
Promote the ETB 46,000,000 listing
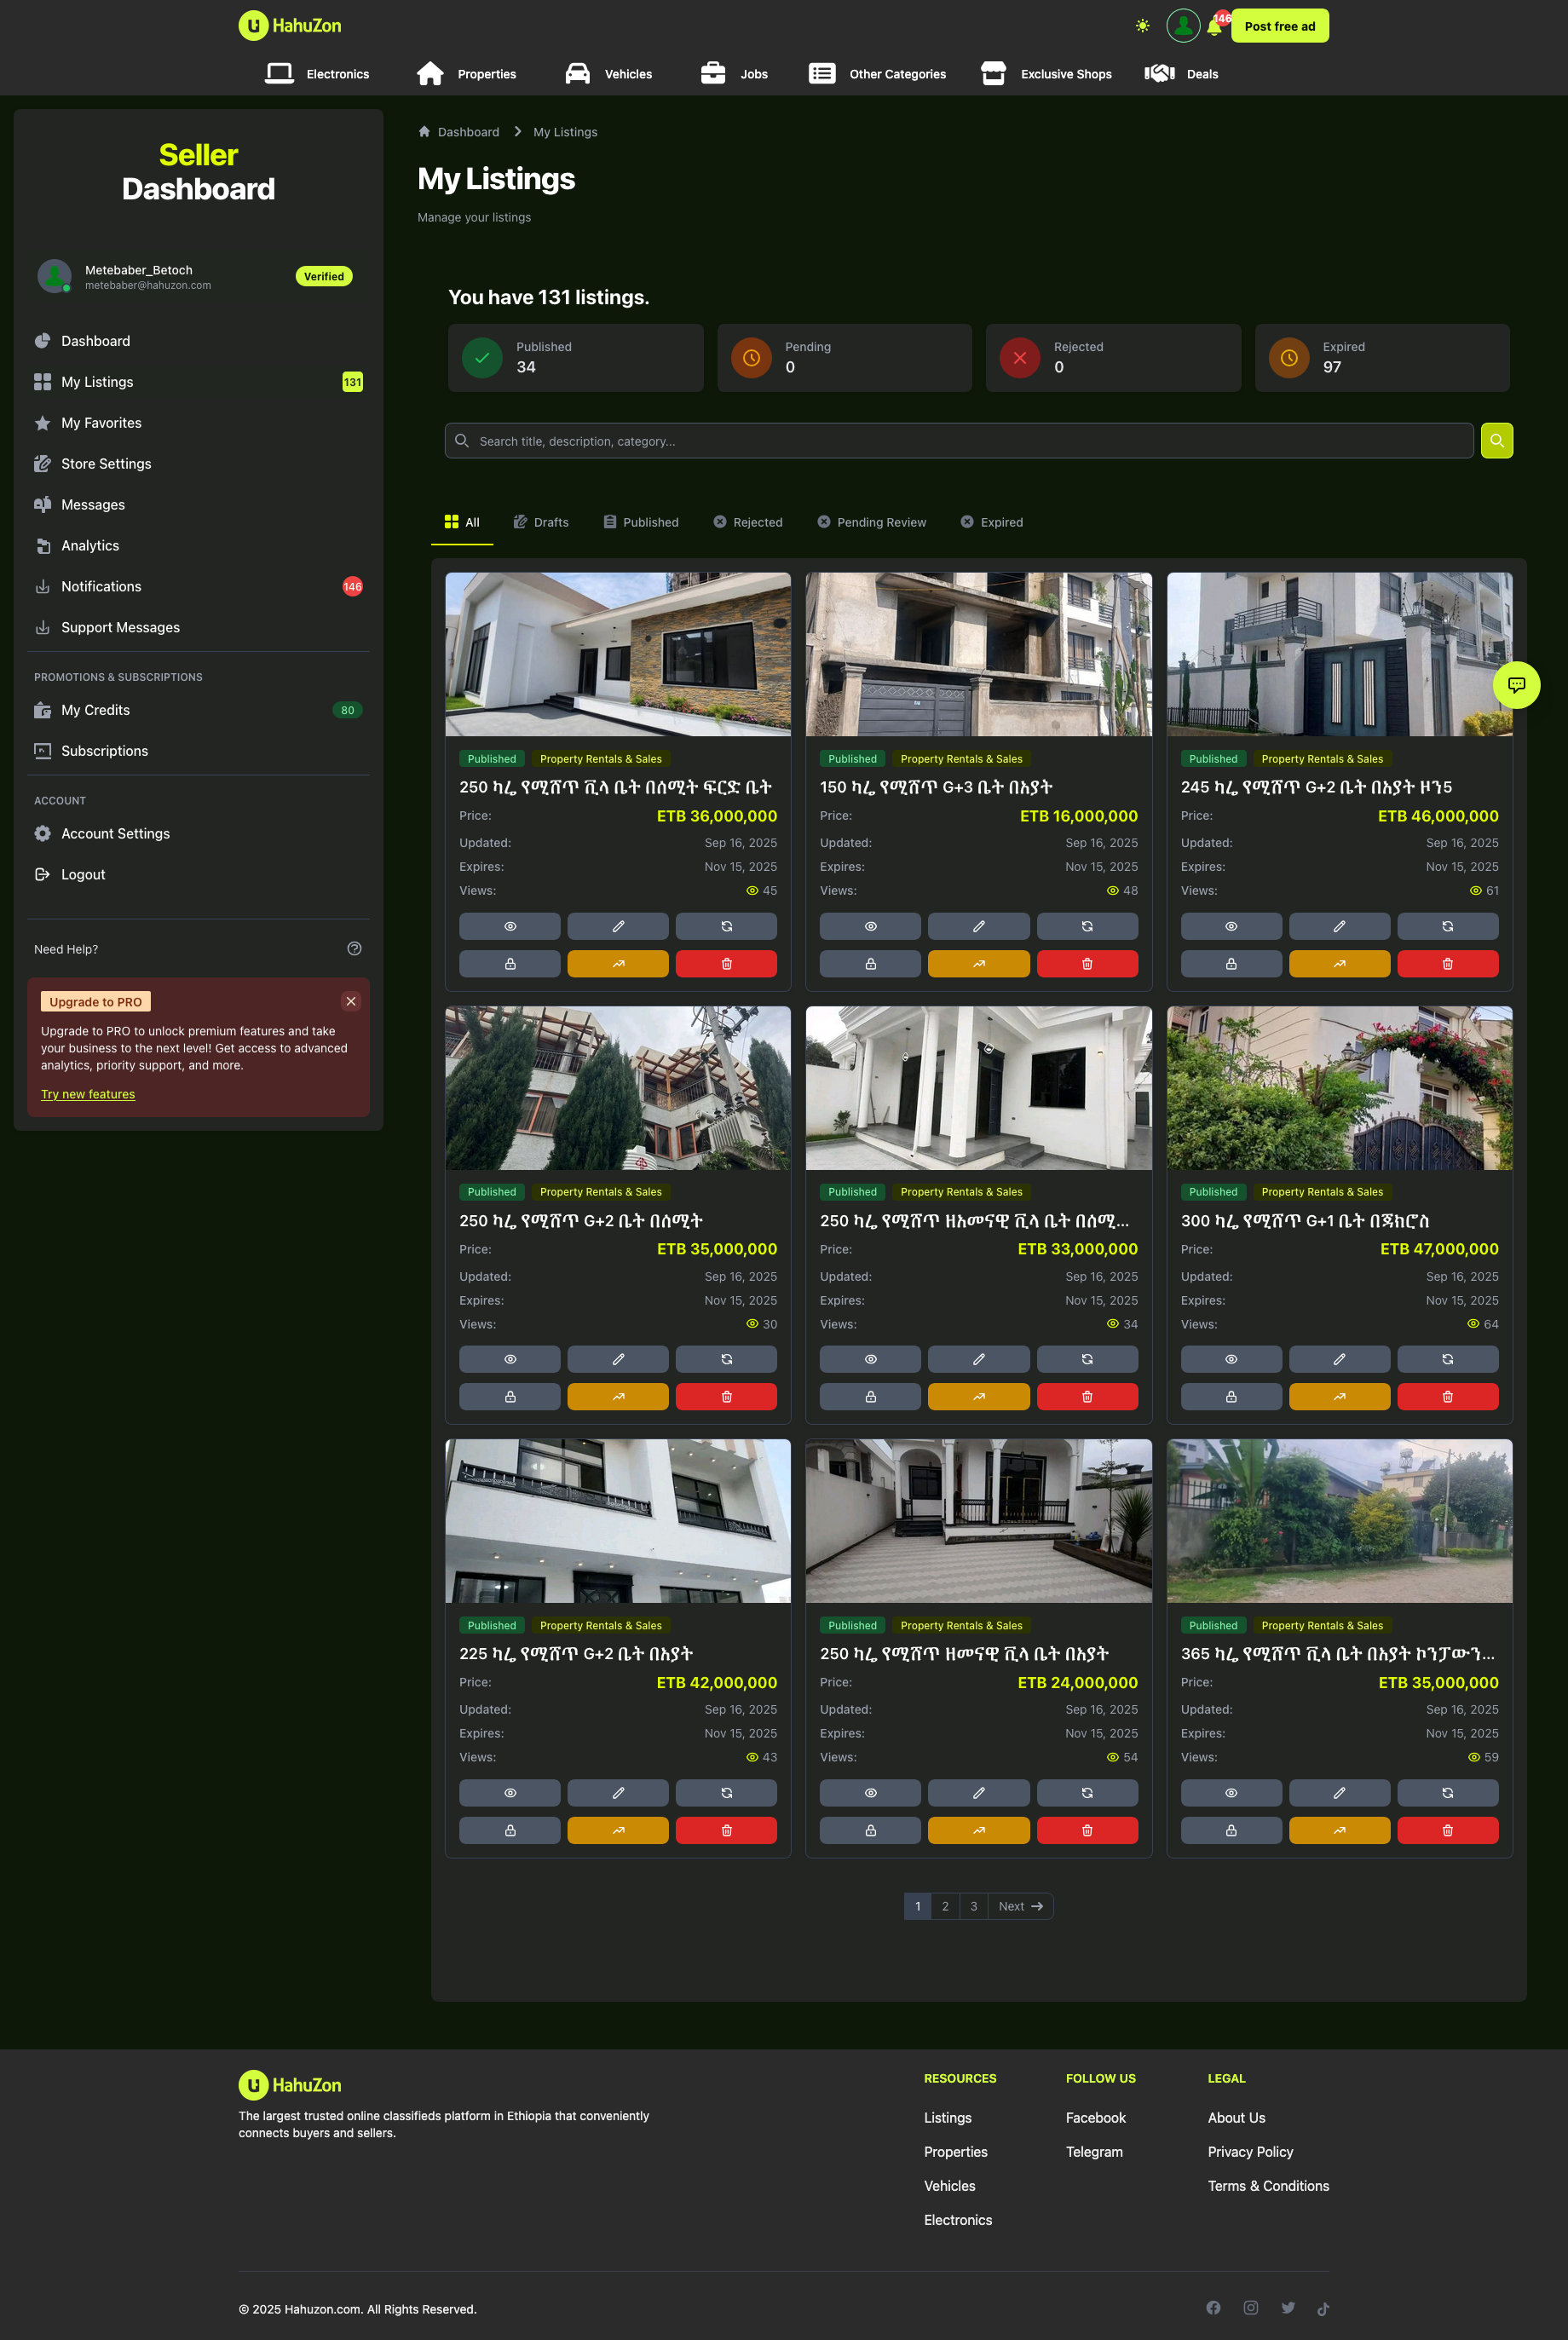coord(1339,964)
